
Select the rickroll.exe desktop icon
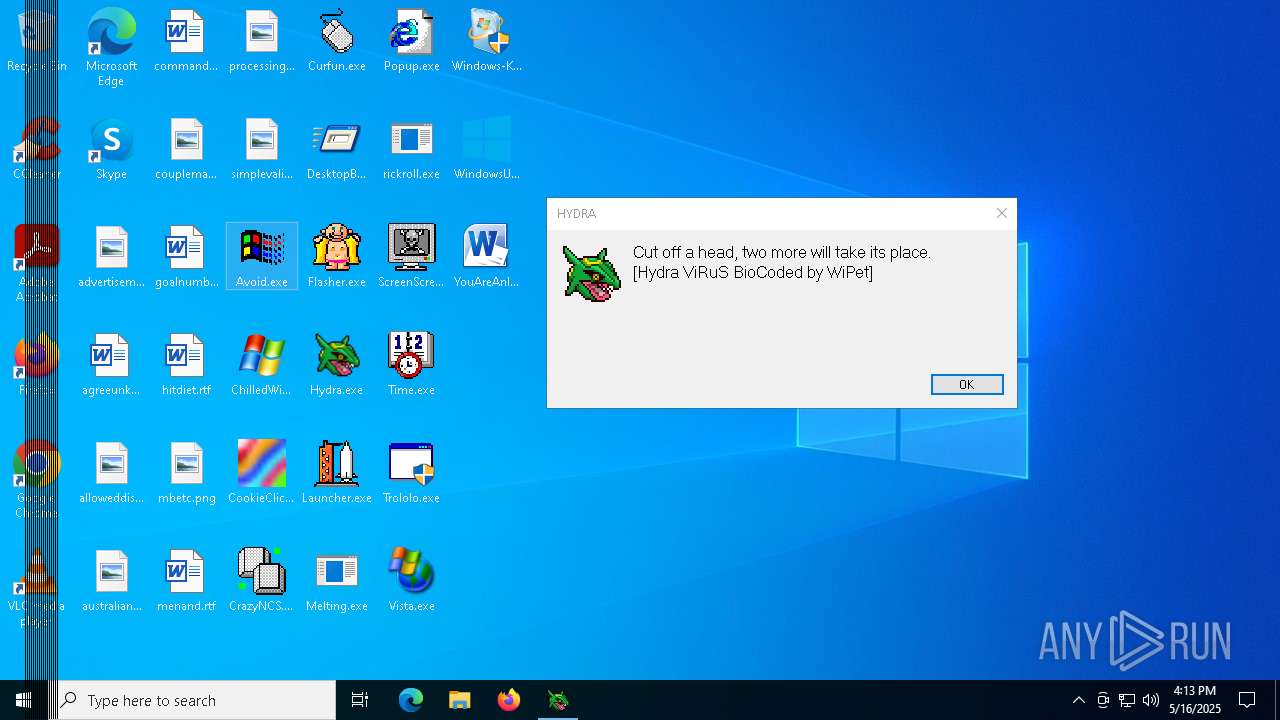(412, 149)
